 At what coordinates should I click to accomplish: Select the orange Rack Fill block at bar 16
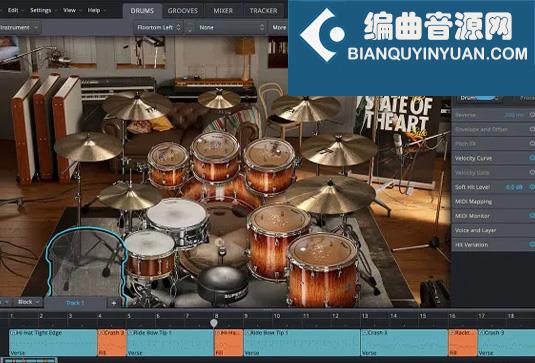tap(463, 342)
